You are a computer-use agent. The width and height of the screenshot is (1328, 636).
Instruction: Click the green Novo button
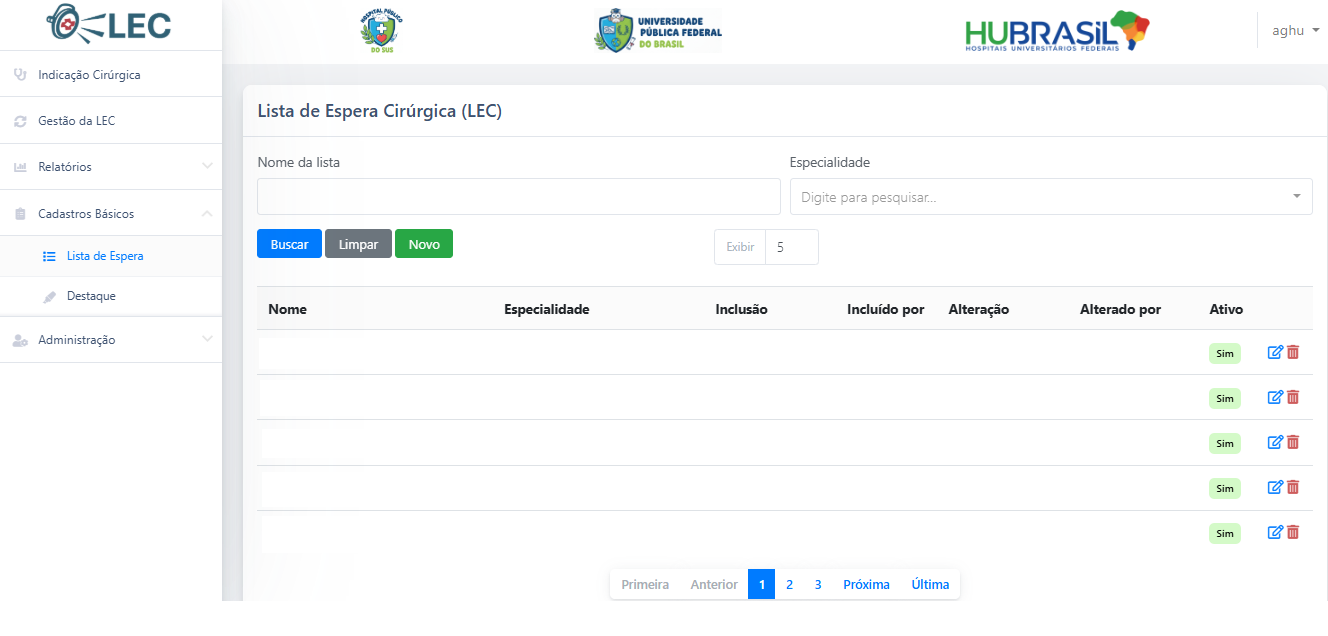coord(424,244)
